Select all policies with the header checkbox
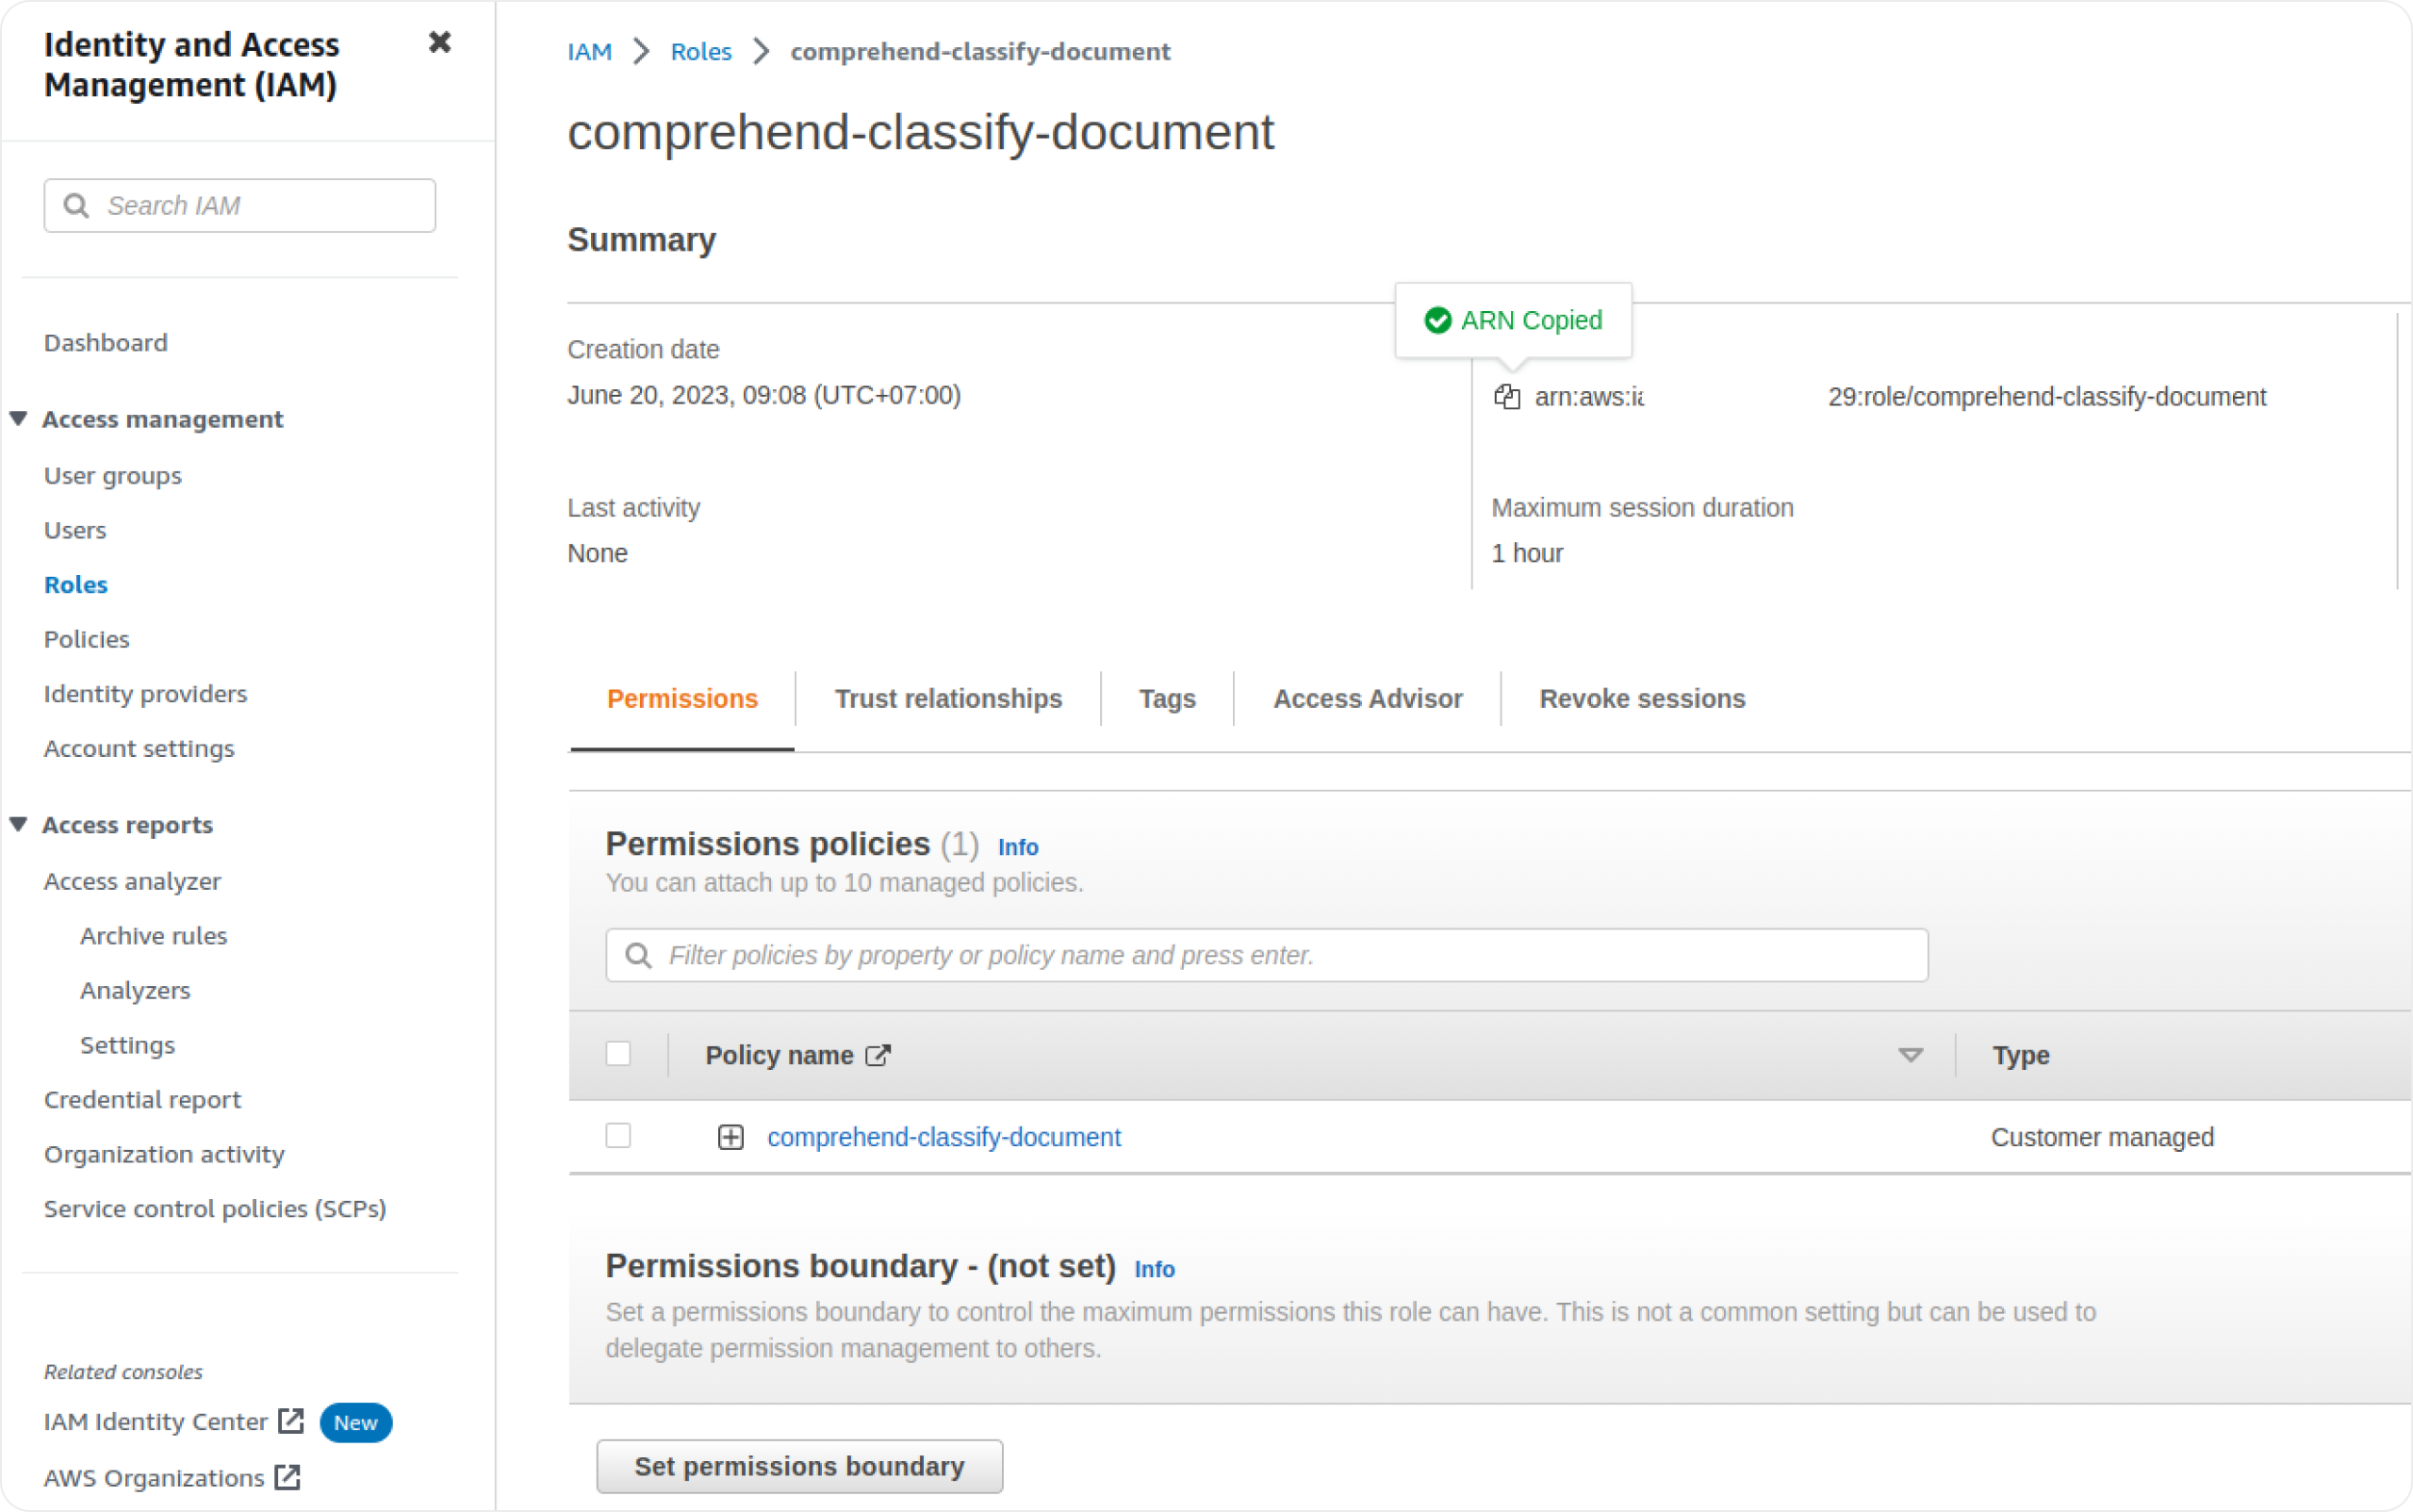 coord(618,1054)
